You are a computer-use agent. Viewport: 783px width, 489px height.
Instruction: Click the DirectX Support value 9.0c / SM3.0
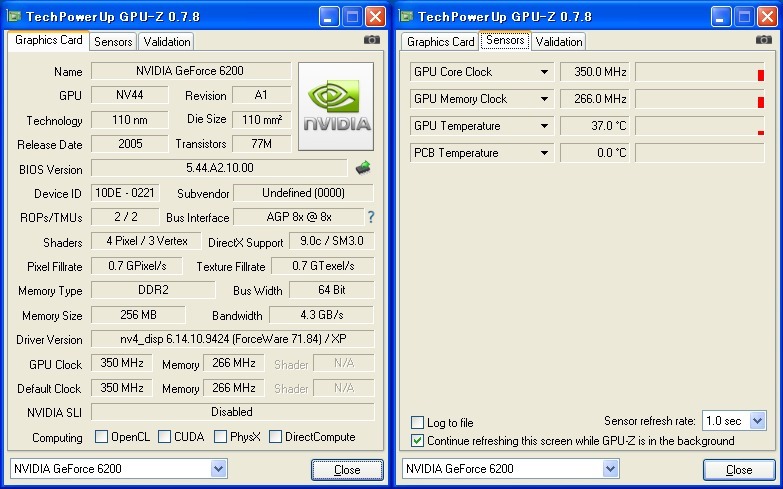[332, 241]
